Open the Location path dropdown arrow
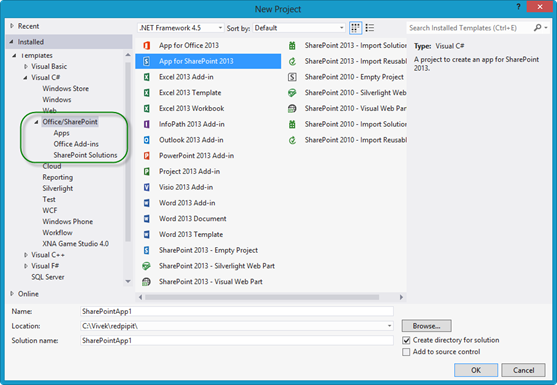 click(x=389, y=326)
